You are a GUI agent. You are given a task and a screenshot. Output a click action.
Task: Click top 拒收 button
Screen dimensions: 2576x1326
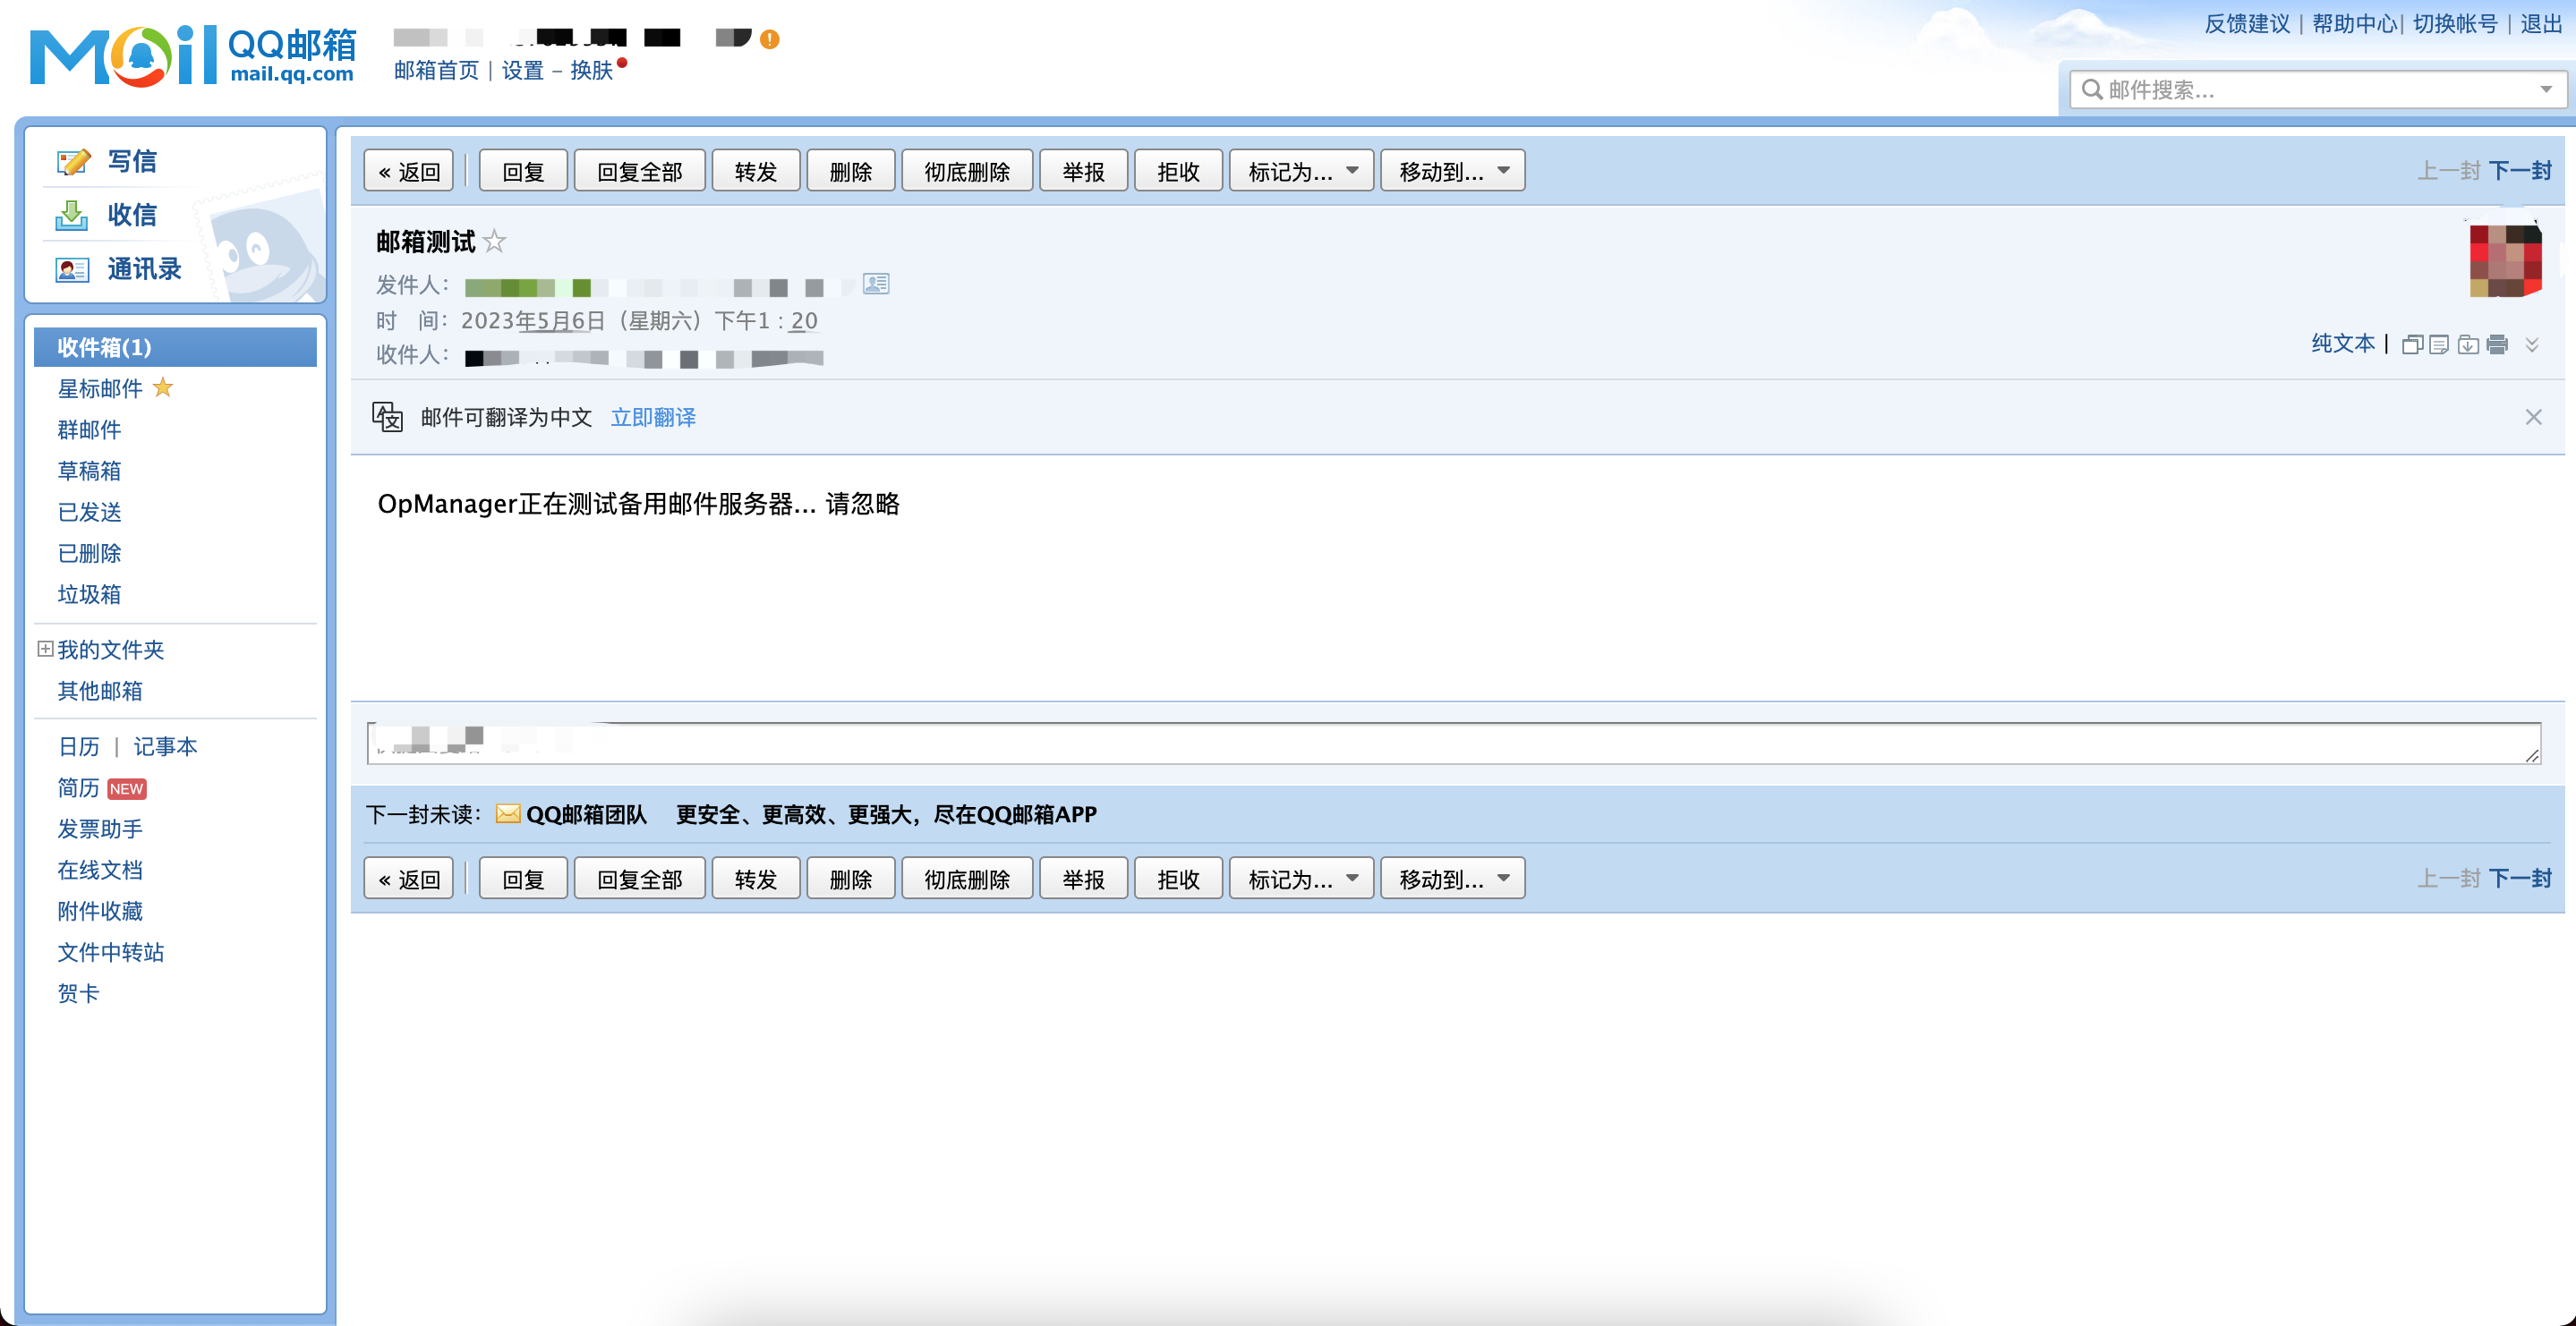click(1179, 171)
